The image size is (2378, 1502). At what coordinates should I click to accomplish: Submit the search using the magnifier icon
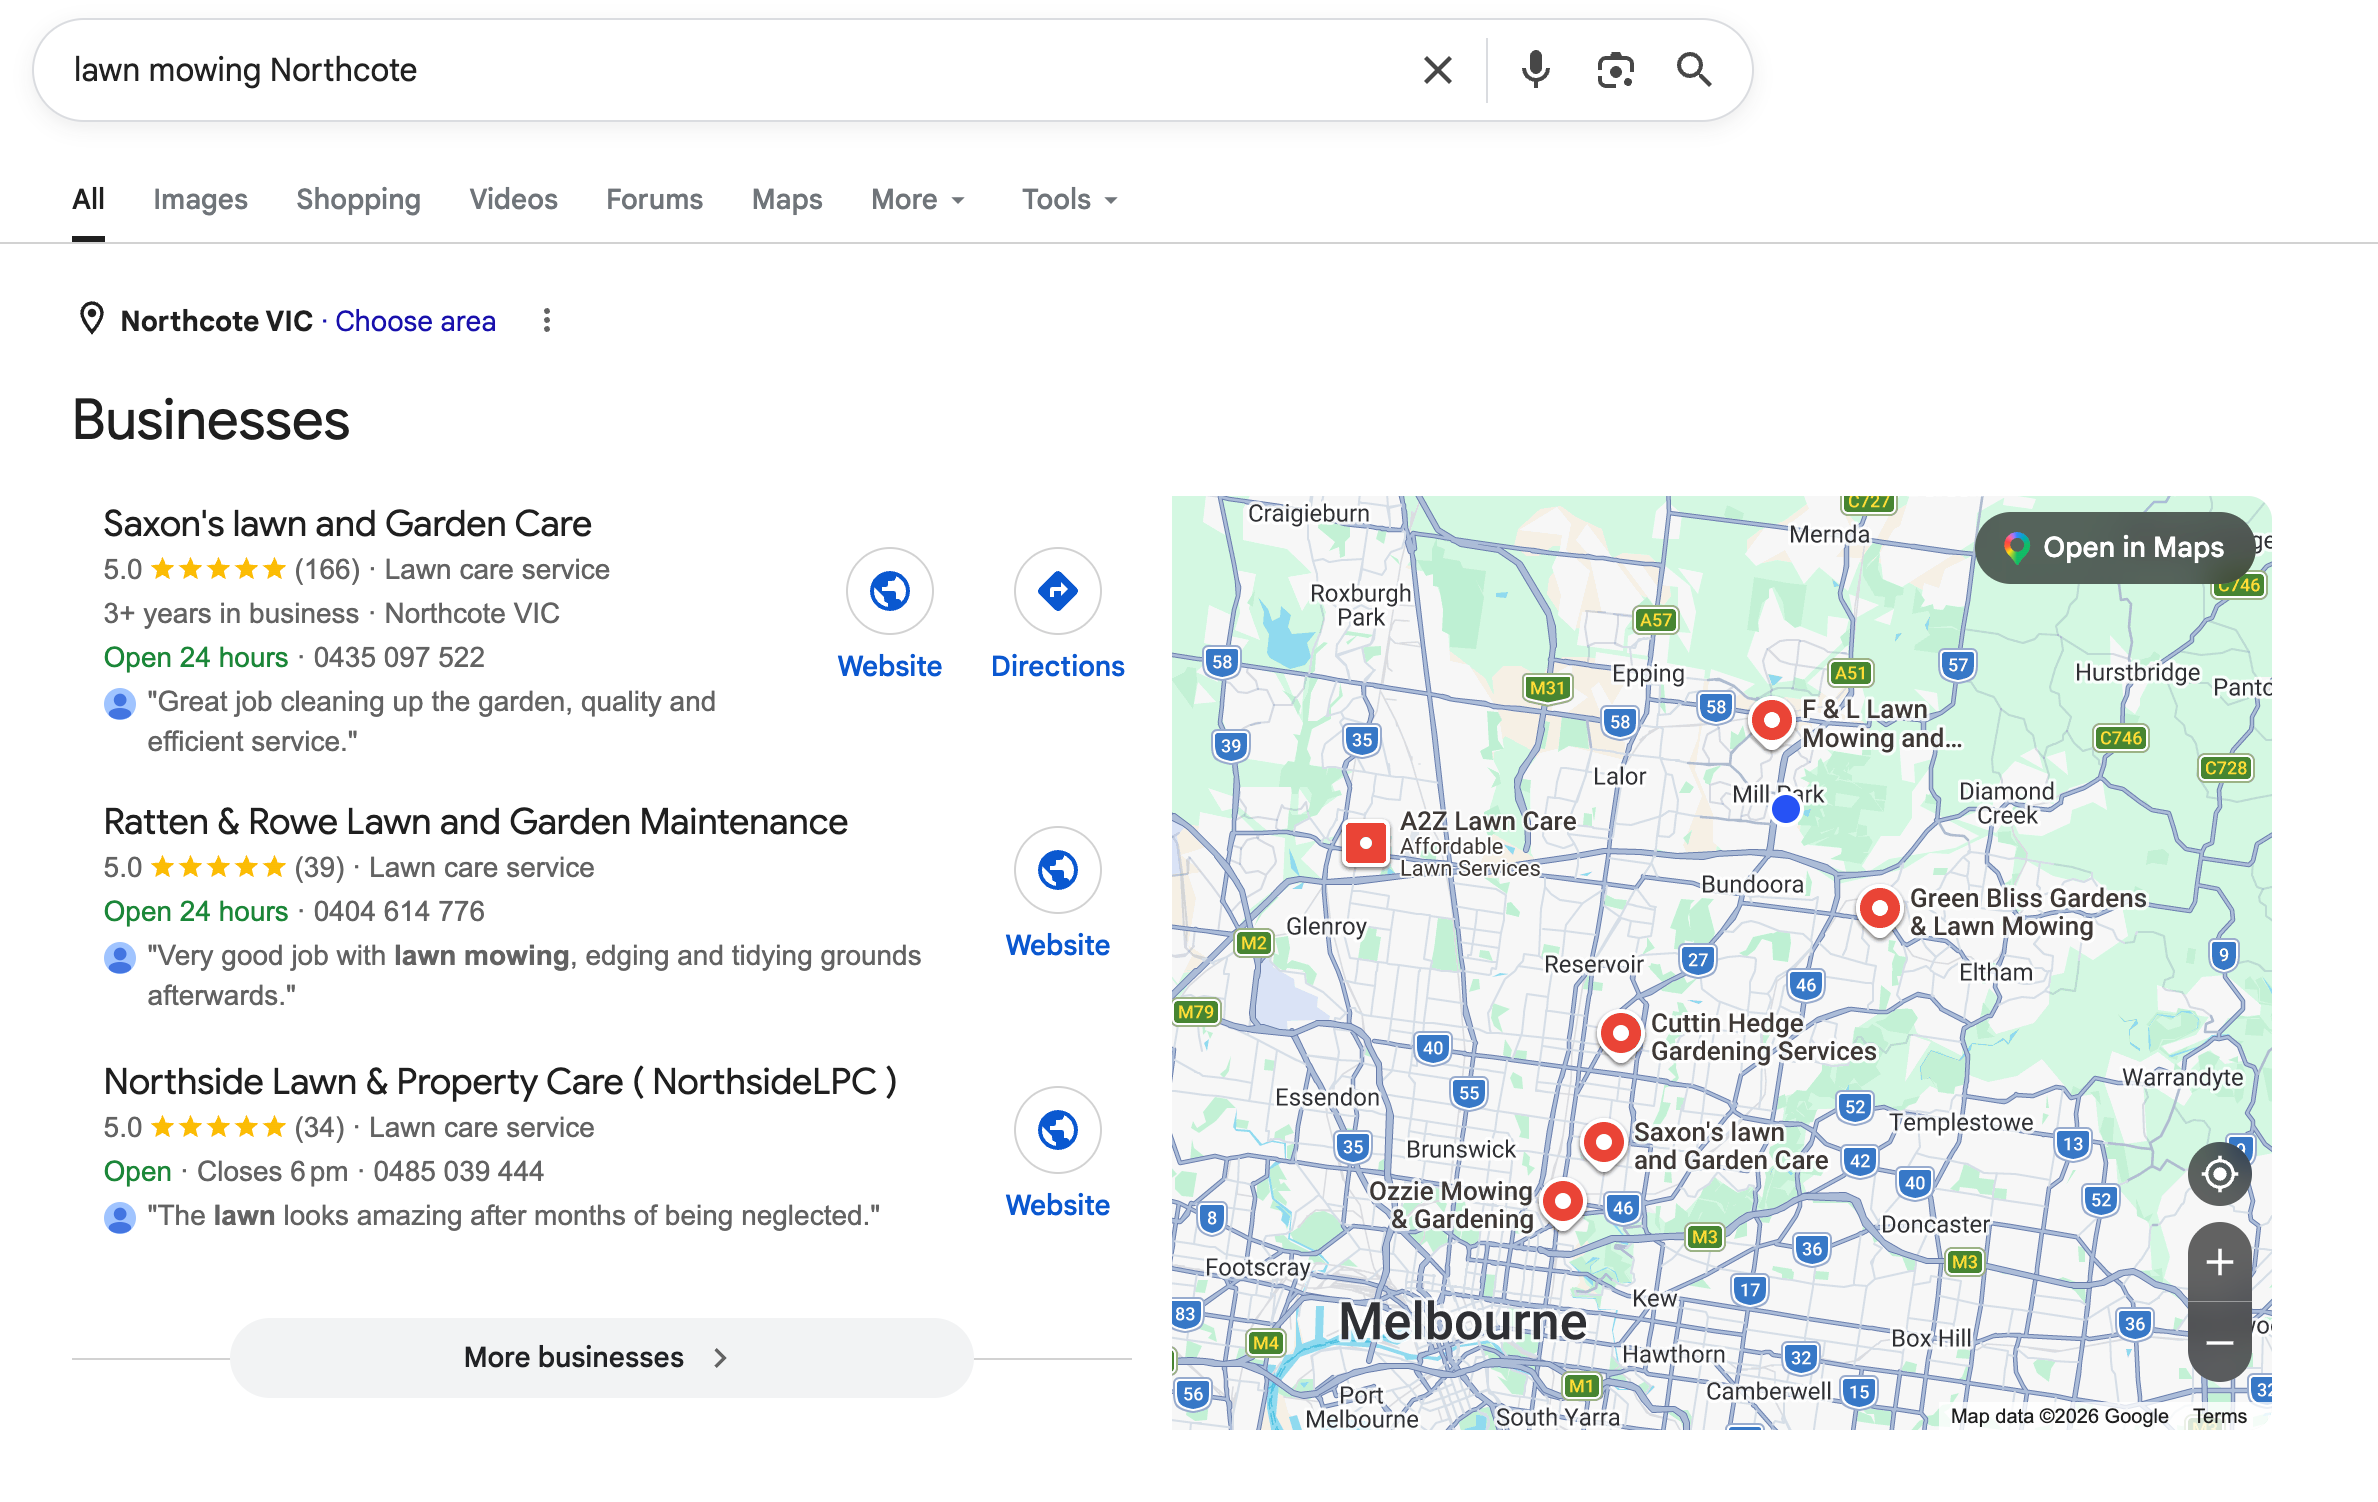pyautogui.click(x=1694, y=70)
